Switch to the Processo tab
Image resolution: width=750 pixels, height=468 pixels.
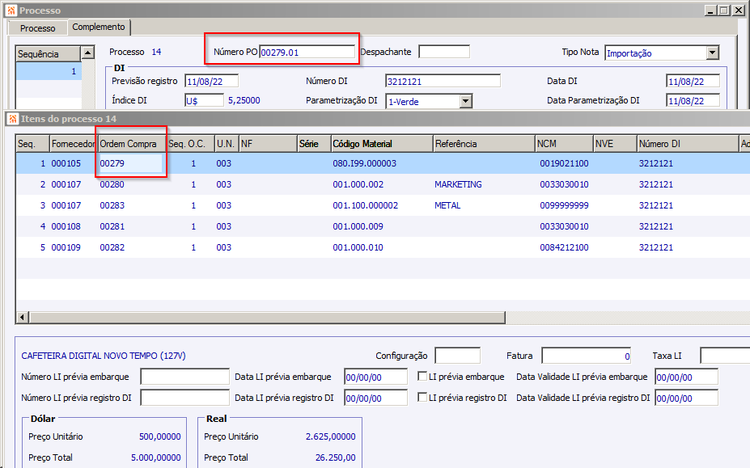point(37,28)
